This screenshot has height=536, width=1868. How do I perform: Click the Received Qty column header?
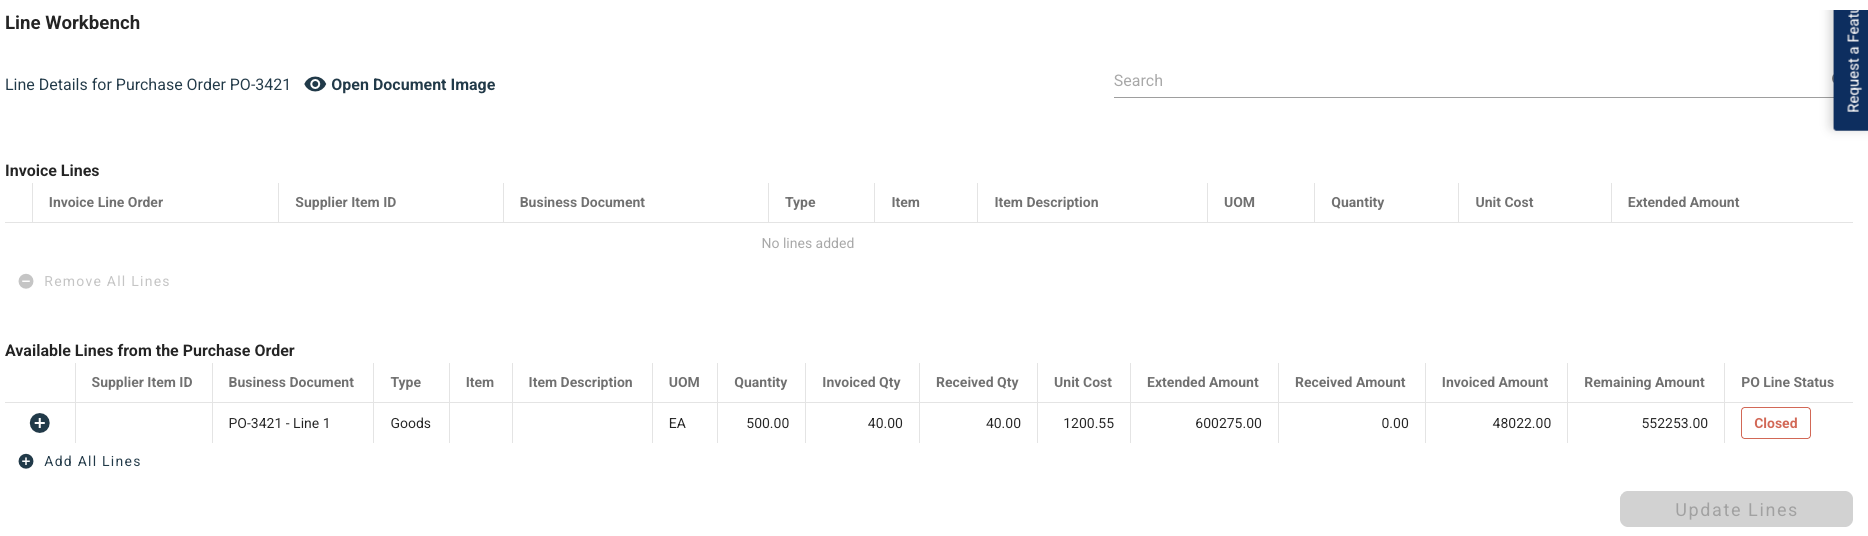(x=977, y=382)
